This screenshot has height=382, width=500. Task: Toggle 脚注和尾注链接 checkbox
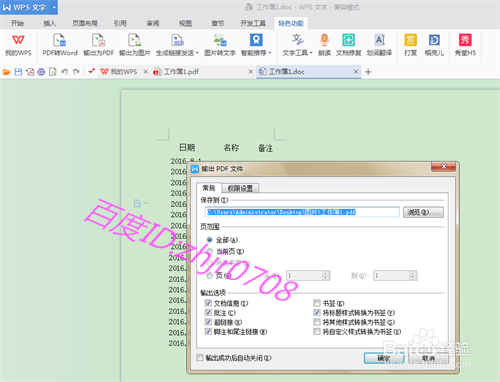tap(208, 331)
